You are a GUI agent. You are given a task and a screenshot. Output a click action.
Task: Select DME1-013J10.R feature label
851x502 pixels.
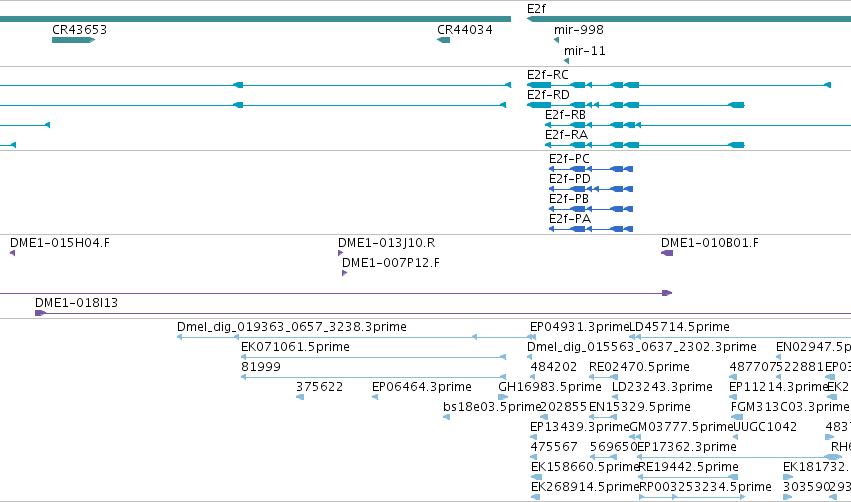pyautogui.click(x=386, y=243)
